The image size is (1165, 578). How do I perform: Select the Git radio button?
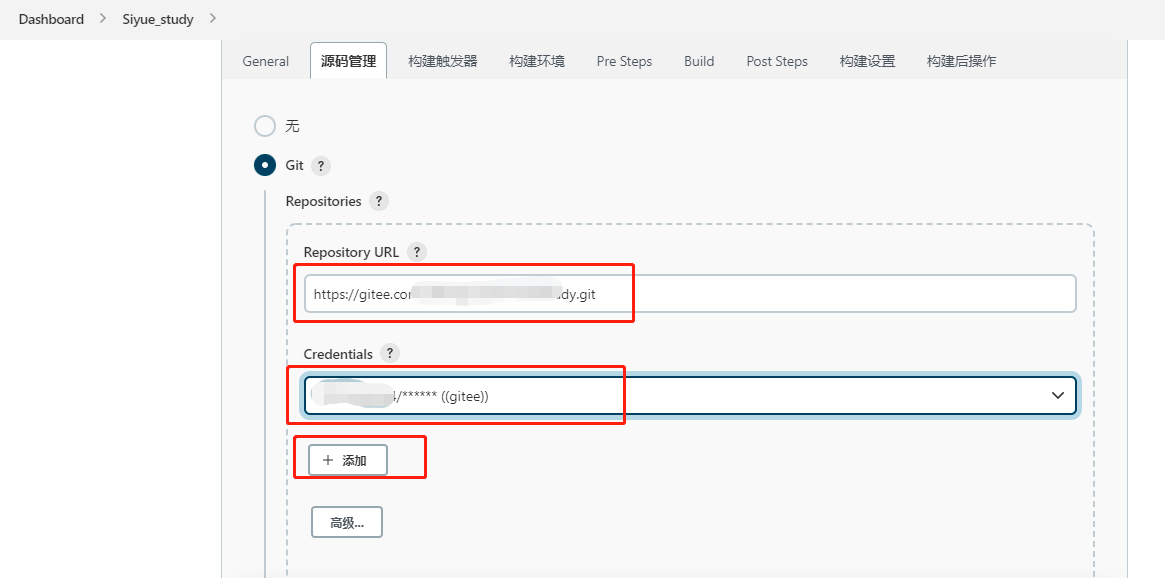(265, 165)
